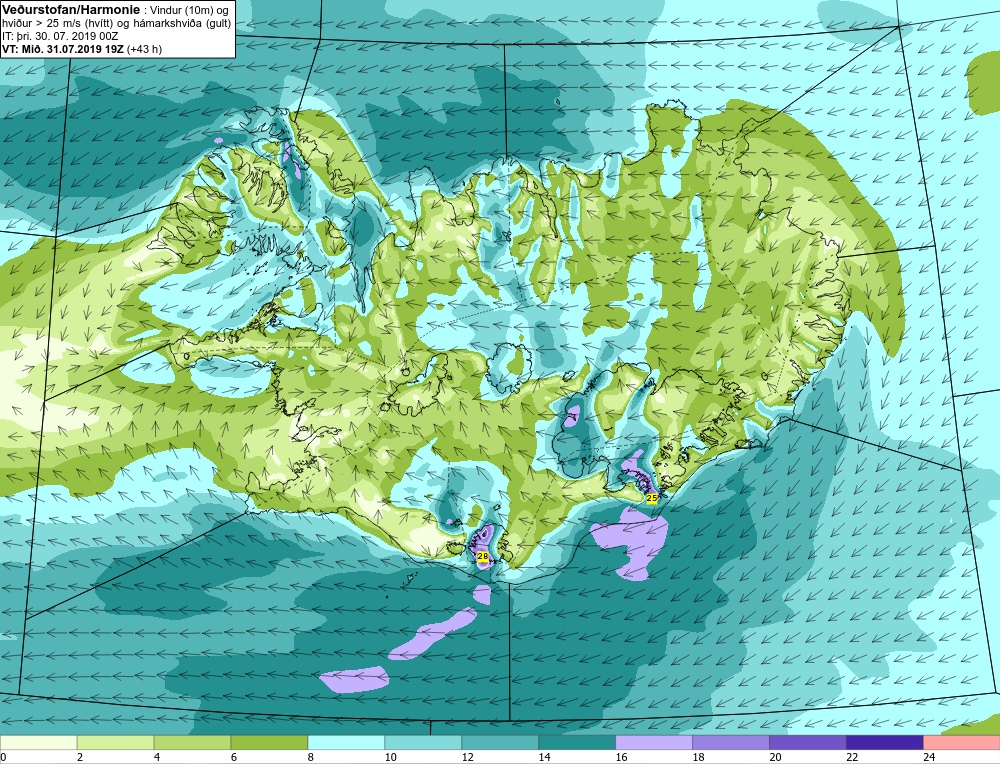Click the yellow gust marker labeled 25

point(652,498)
